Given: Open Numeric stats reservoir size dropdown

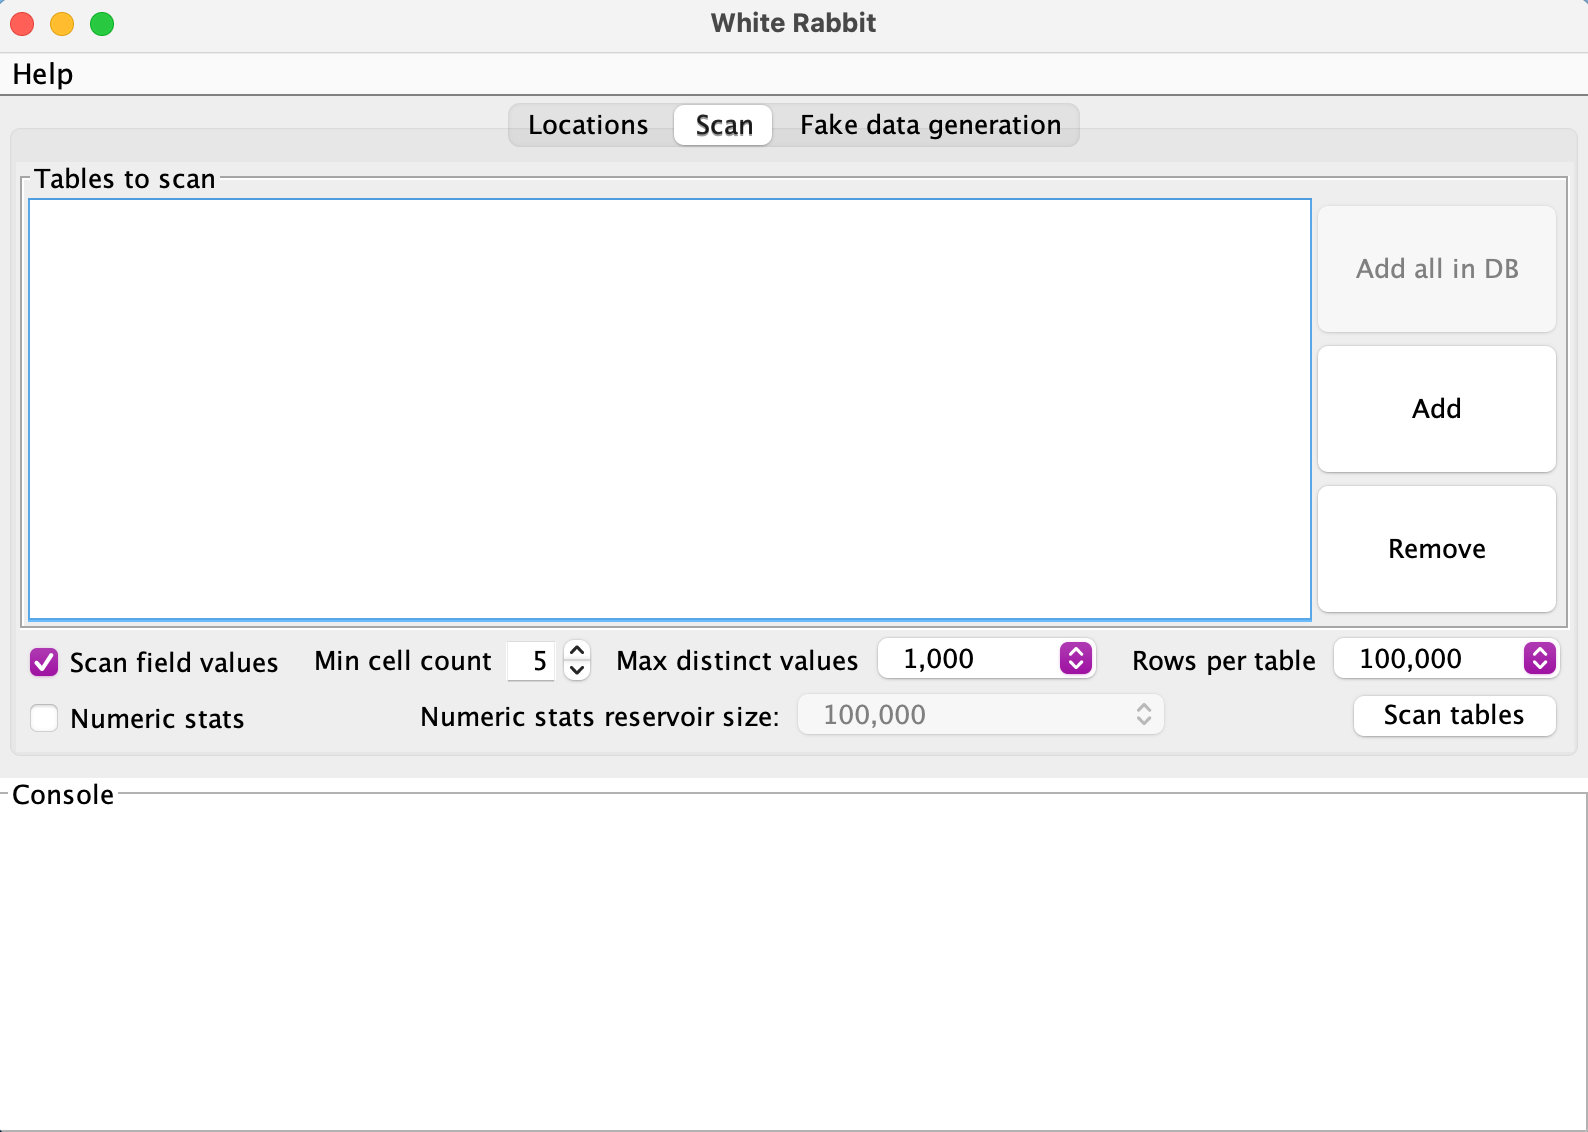Looking at the screenshot, I should (981, 715).
